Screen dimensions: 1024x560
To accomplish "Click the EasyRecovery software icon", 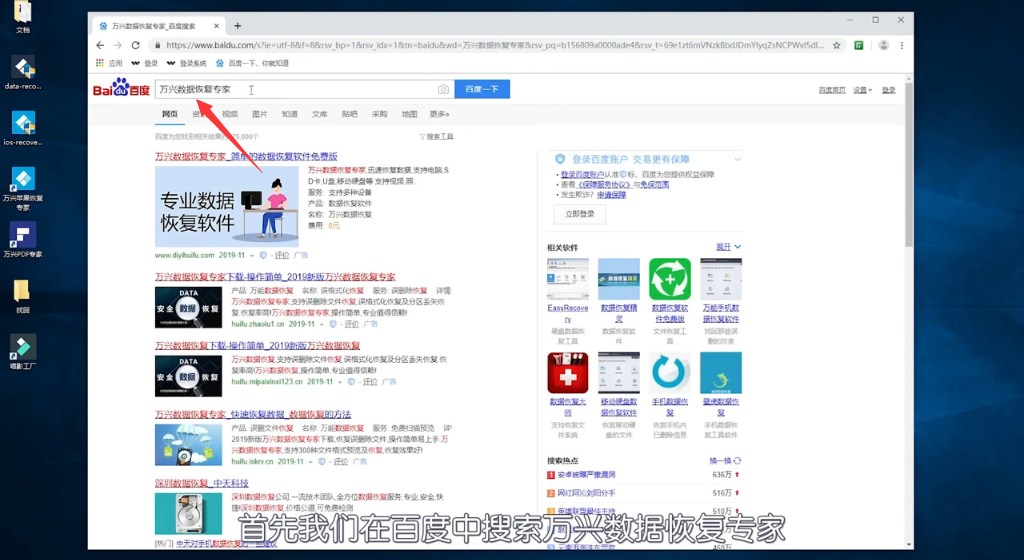I will [568, 279].
